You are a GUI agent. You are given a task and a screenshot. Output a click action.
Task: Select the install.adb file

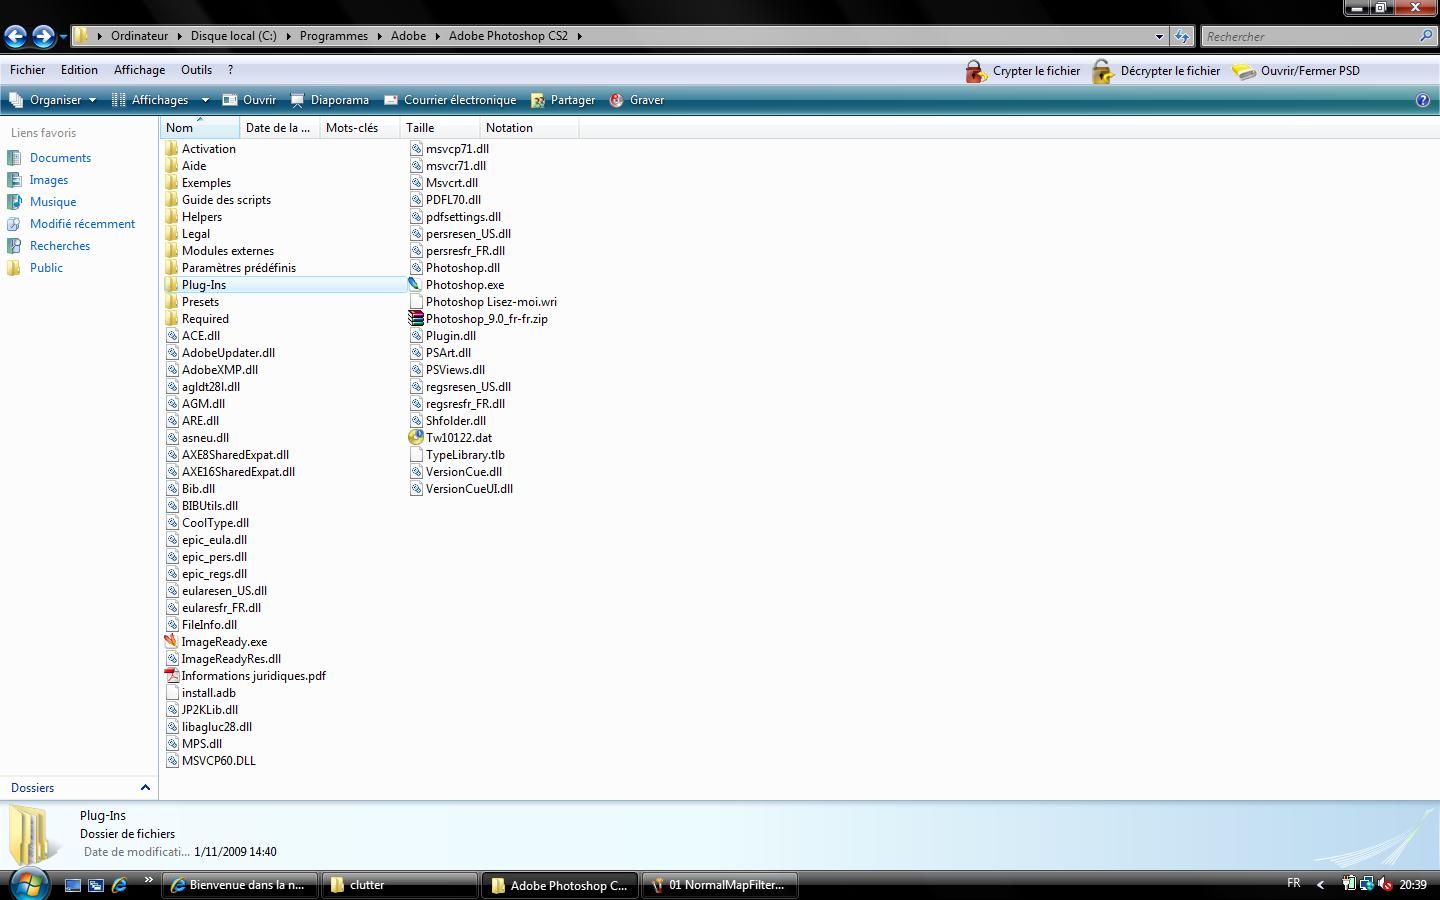click(x=201, y=693)
